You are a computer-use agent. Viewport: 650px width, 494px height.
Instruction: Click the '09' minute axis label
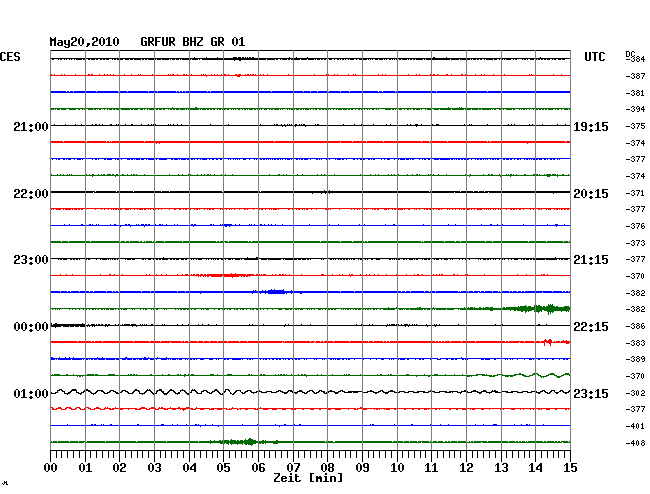[x=362, y=468]
